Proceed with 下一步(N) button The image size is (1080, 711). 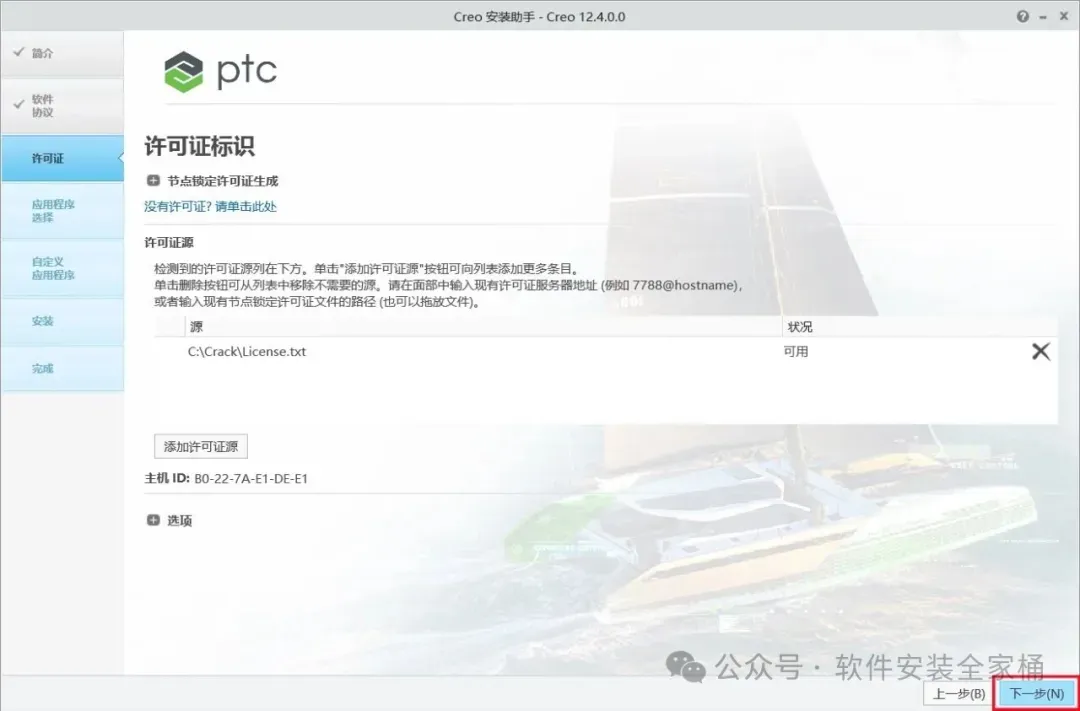click(1037, 693)
